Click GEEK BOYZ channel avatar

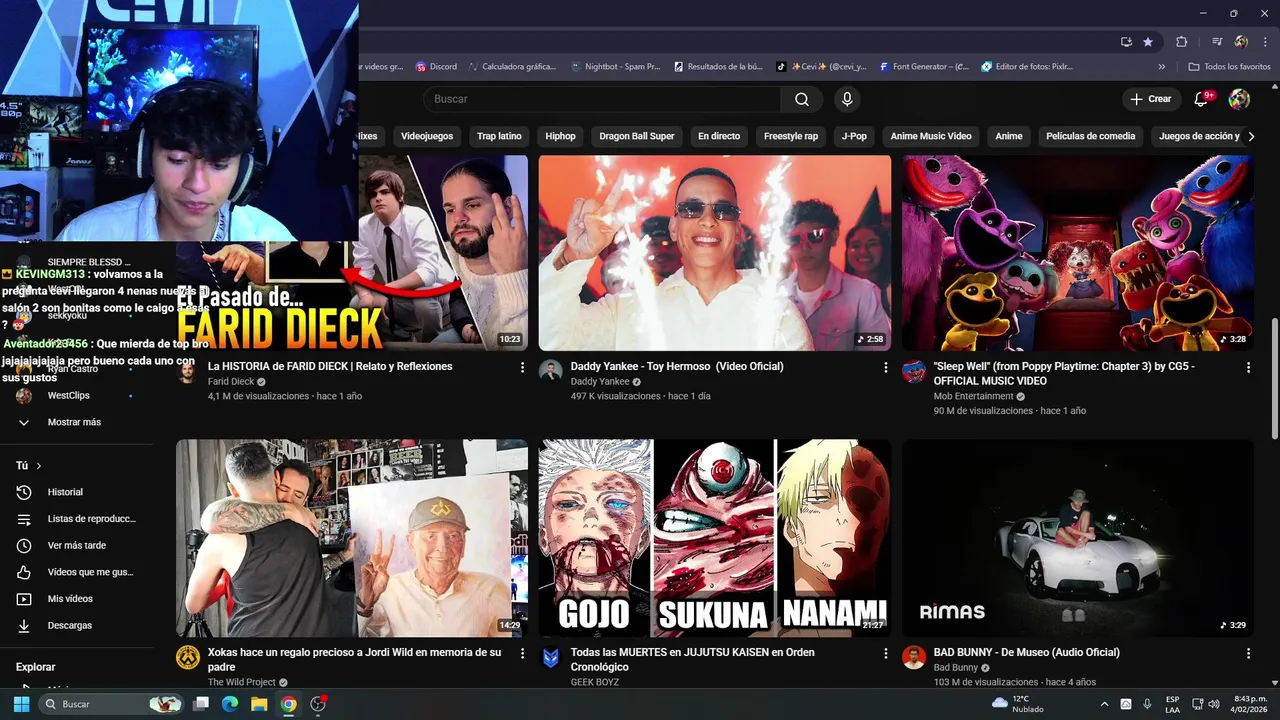click(551, 657)
